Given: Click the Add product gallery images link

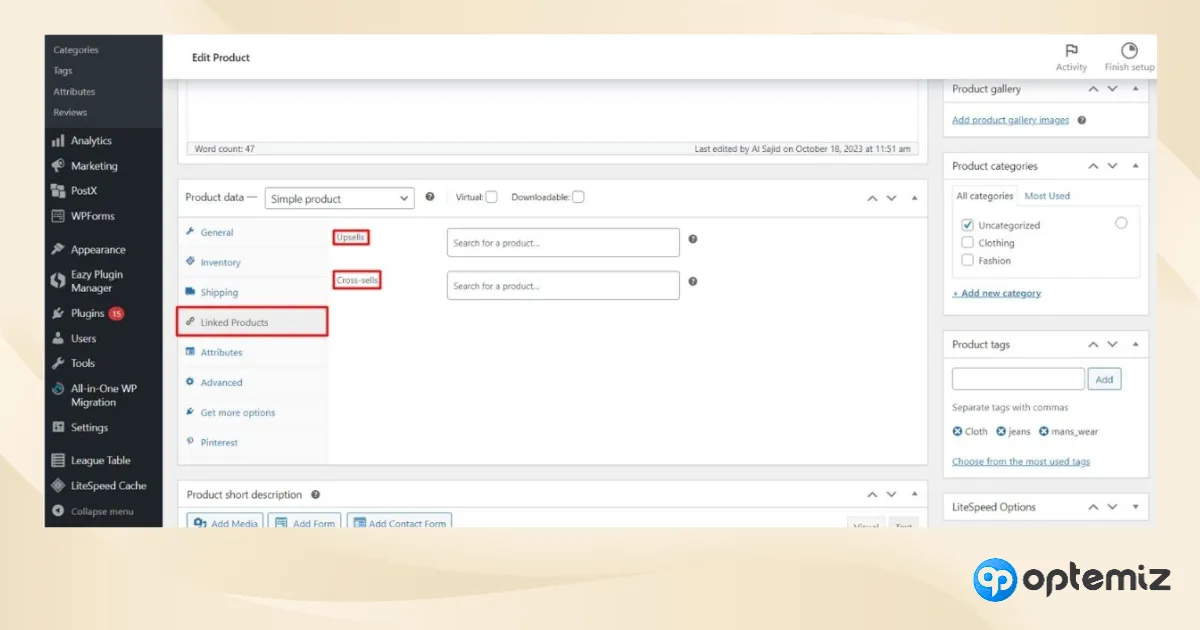Looking at the screenshot, I should (1010, 120).
